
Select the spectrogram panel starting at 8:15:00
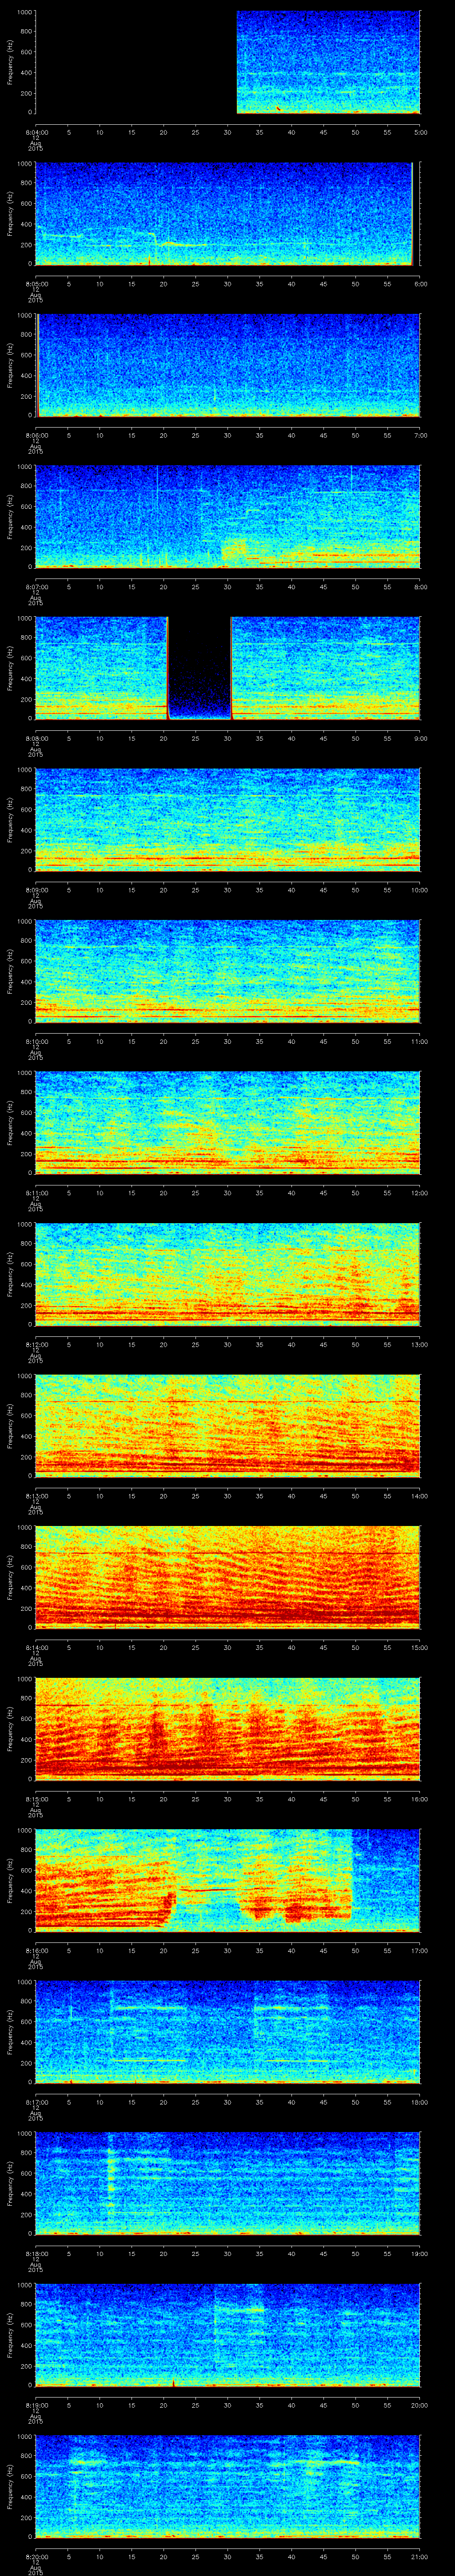(x=228, y=1729)
